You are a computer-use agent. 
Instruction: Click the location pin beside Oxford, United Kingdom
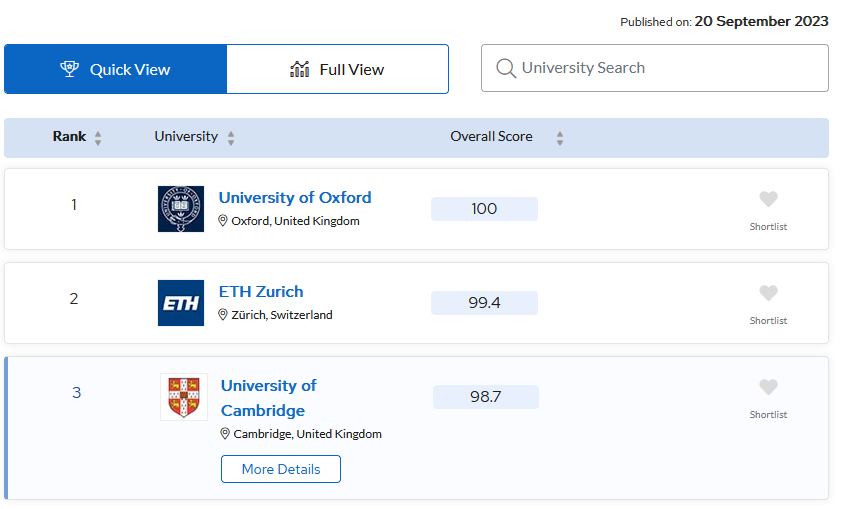pyautogui.click(x=224, y=221)
